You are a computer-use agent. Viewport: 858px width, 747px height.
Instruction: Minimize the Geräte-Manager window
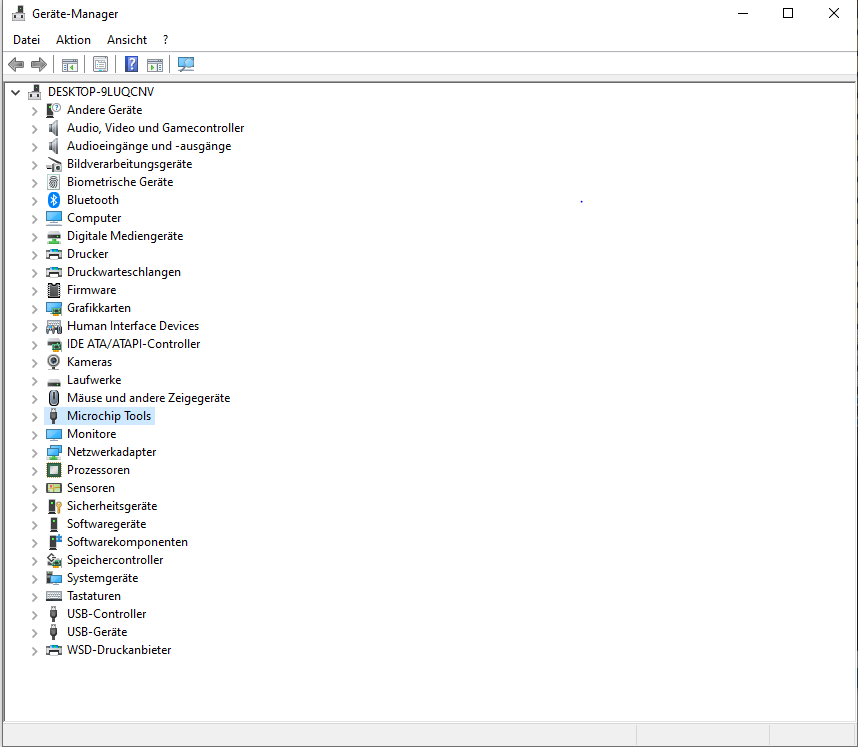743,13
